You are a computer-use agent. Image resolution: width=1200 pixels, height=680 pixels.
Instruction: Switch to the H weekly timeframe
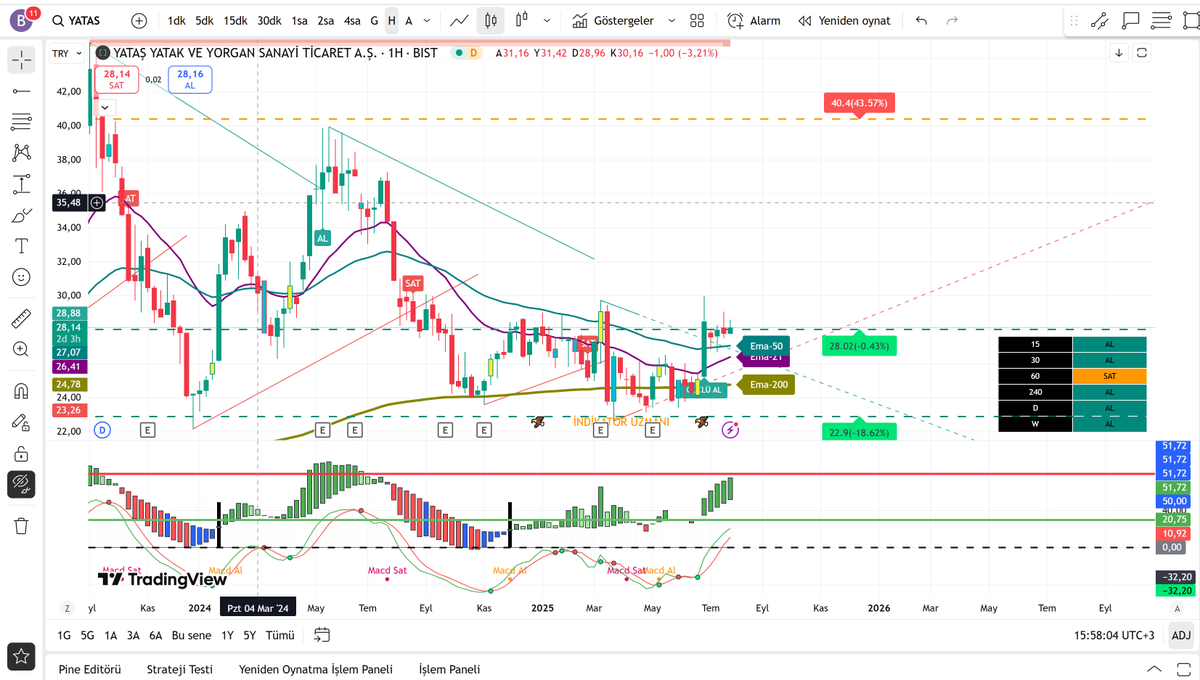tap(392, 20)
